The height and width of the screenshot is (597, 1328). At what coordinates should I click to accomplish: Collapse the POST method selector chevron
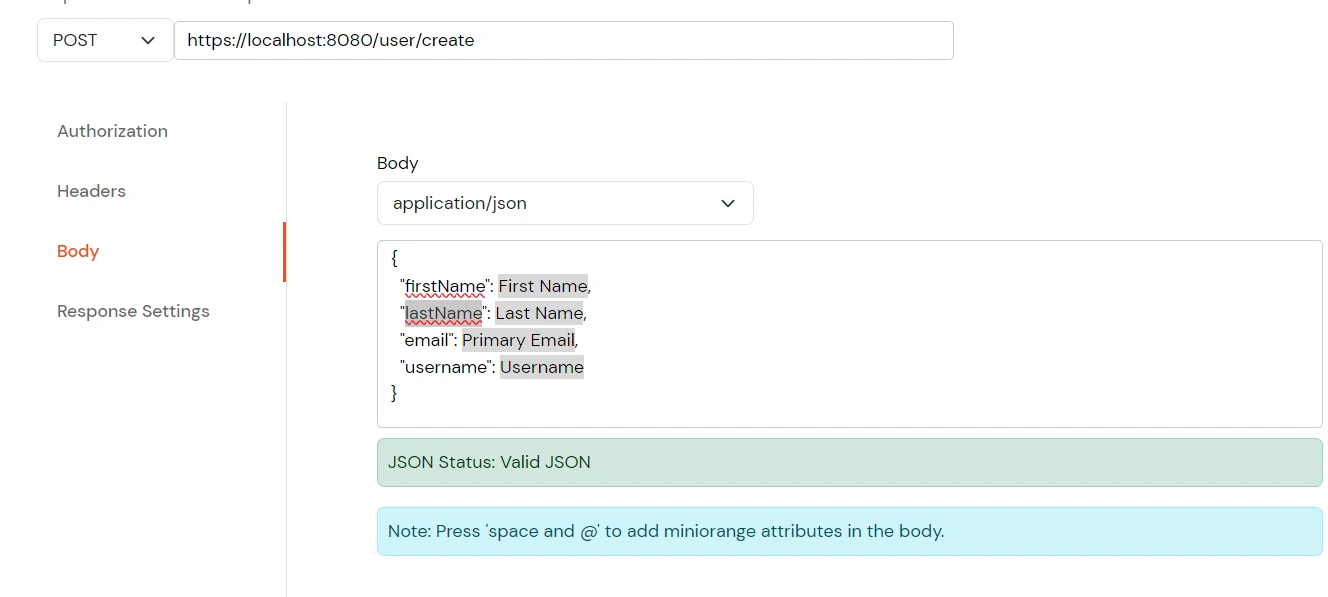(147, 40)
